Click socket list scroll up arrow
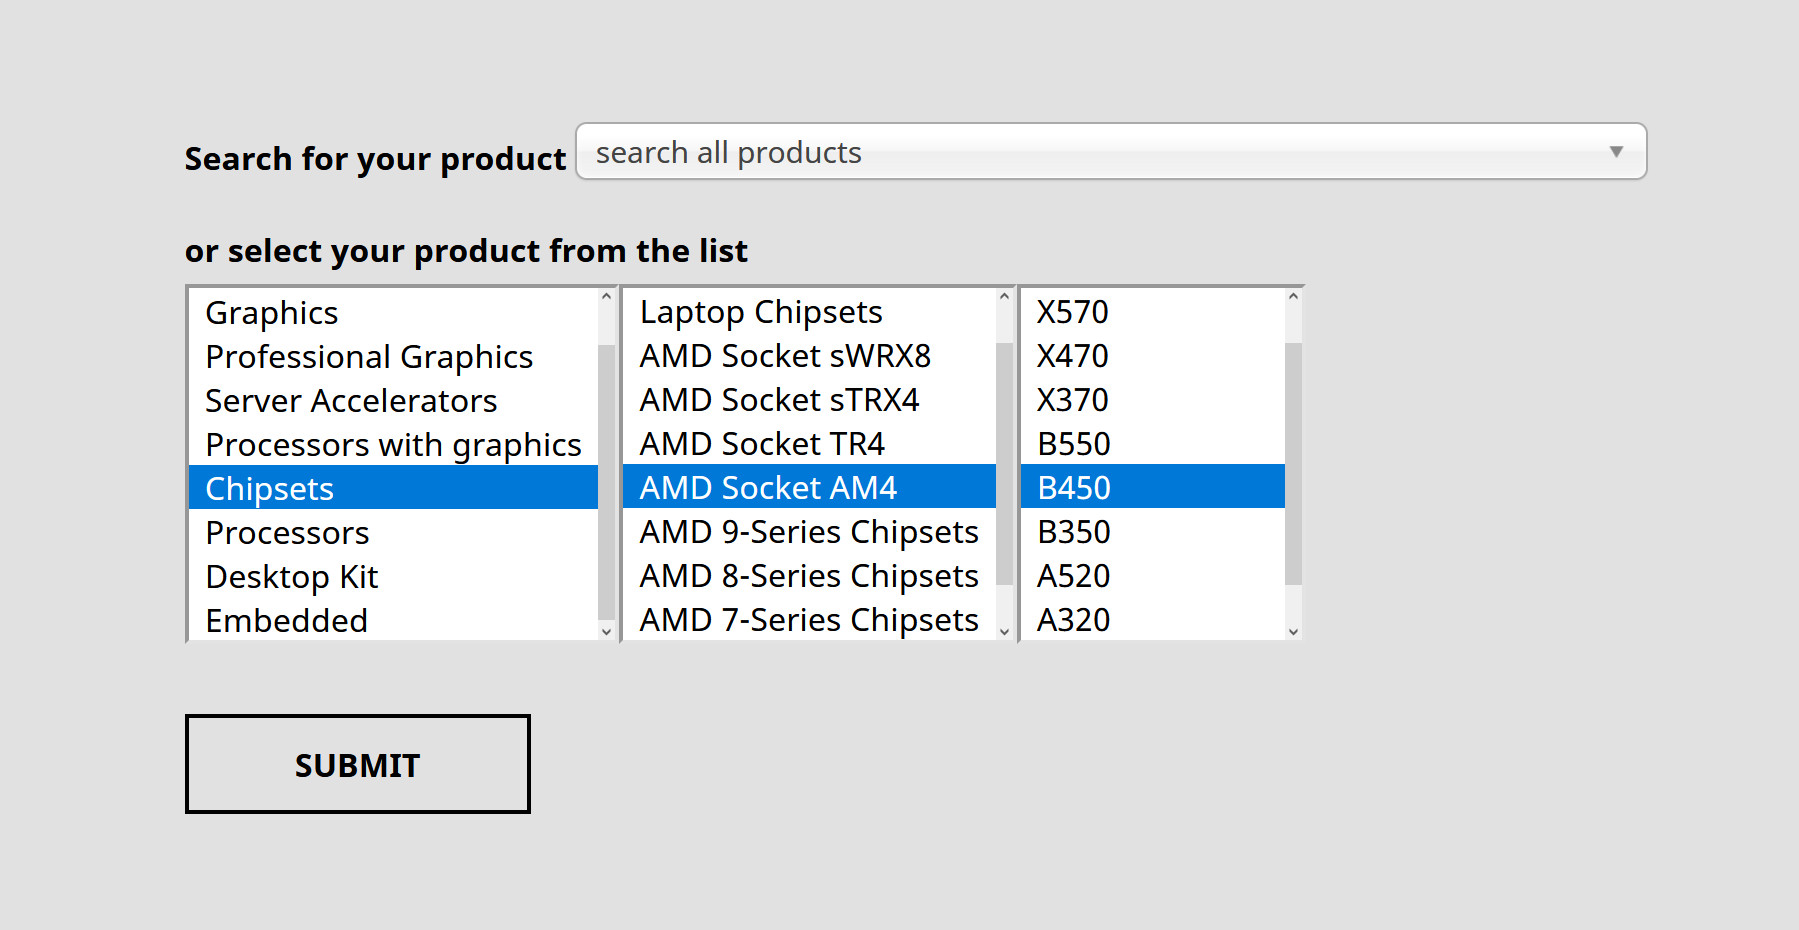This screenshot has width=1799, height=930. coord(1005,297)
